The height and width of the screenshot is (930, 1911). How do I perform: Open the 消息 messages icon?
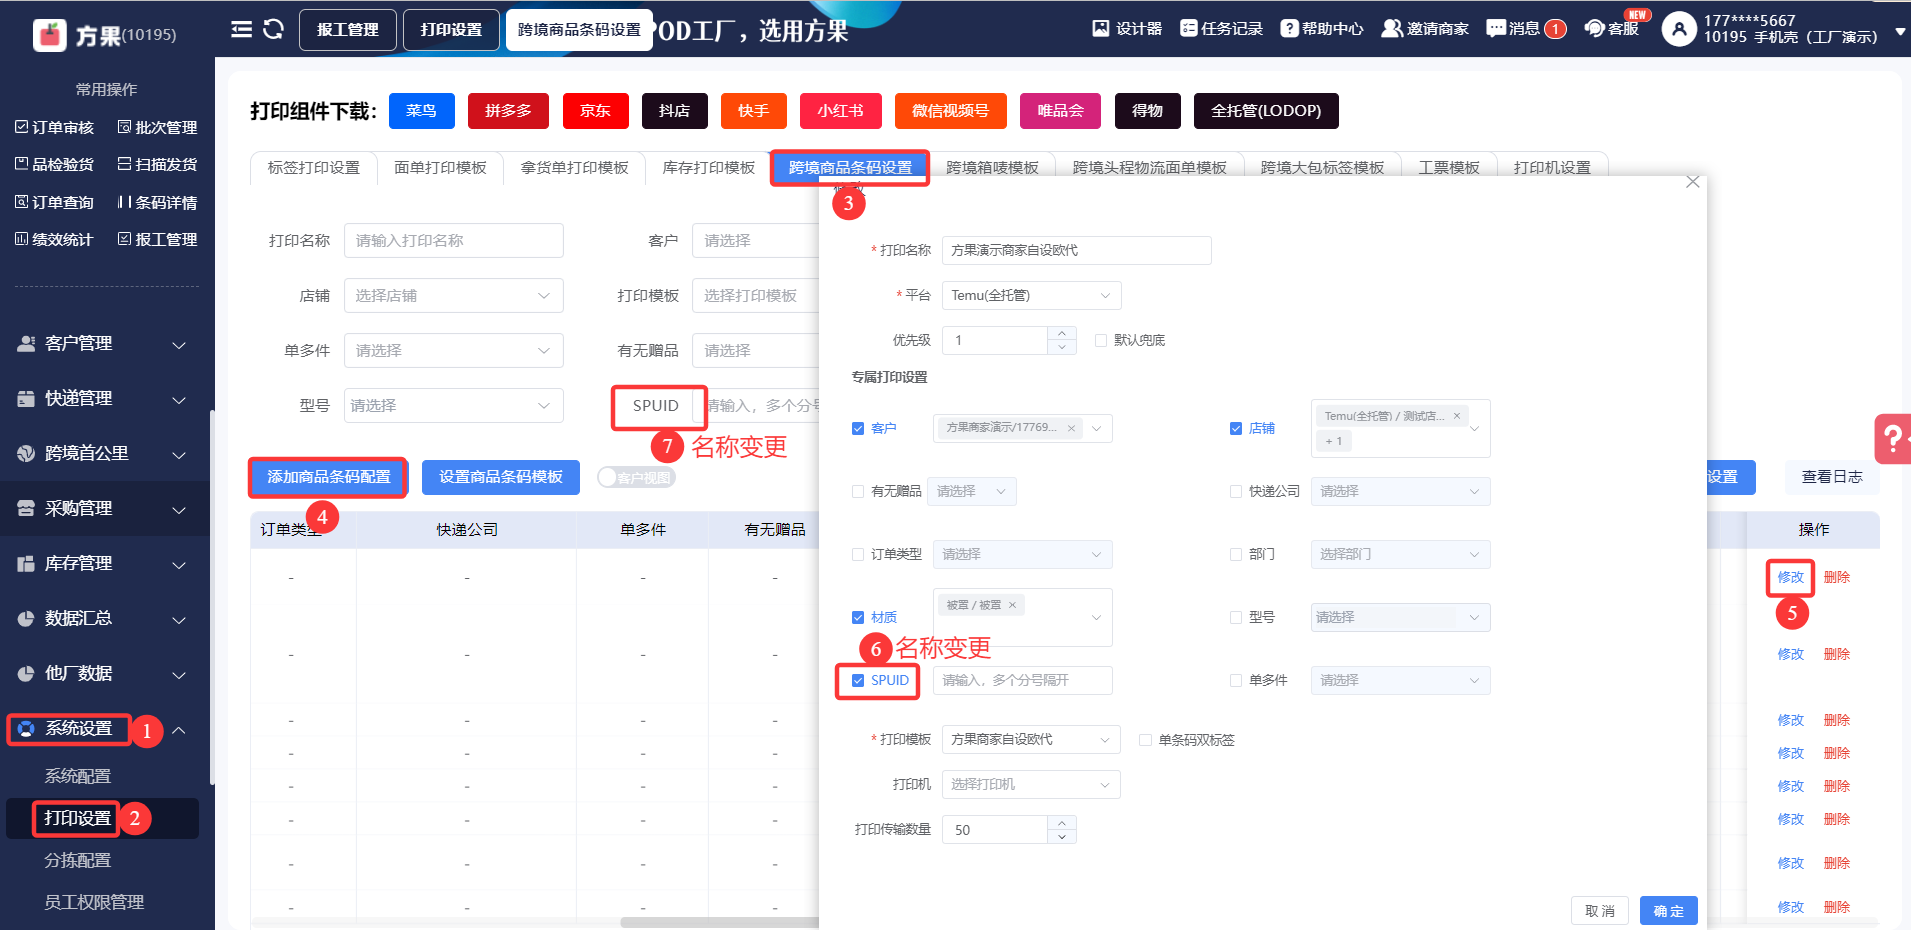1496,28
